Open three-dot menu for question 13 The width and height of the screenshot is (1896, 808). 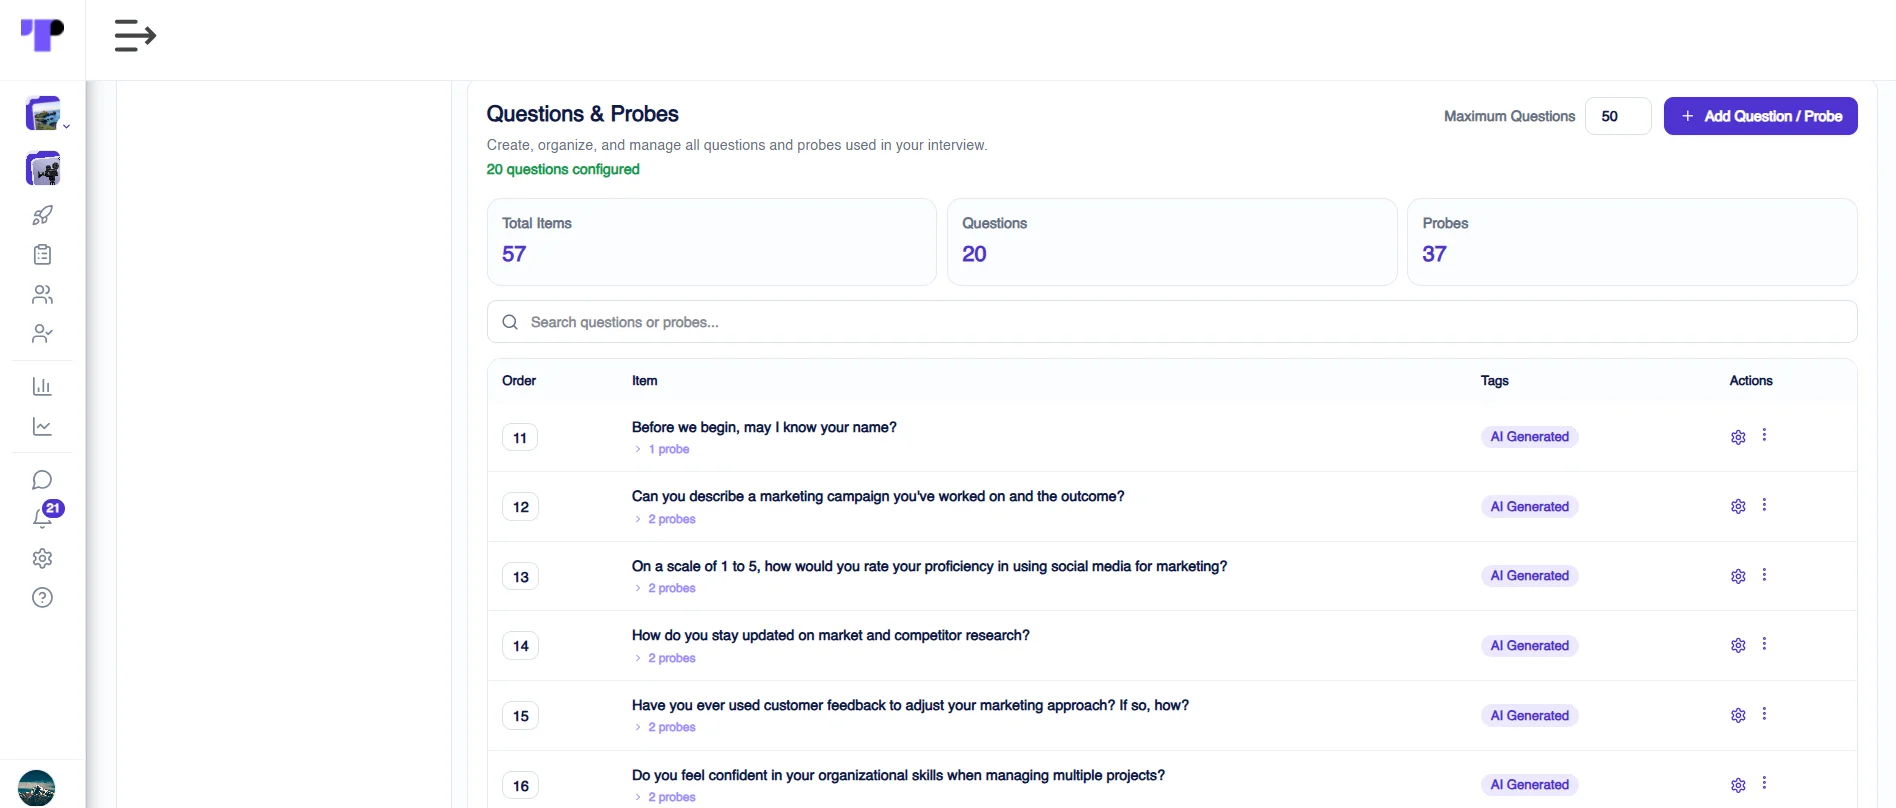(x=1764, y=575)
